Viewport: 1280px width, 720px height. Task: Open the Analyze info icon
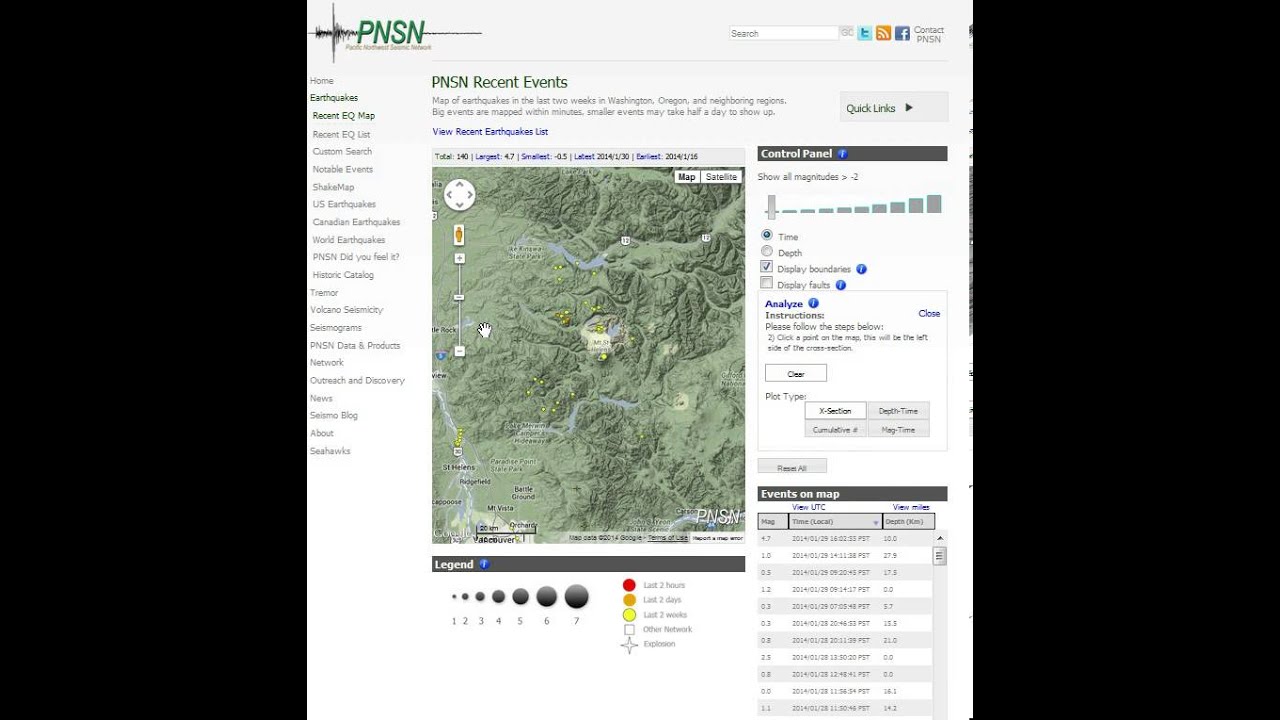click(813, 303)
